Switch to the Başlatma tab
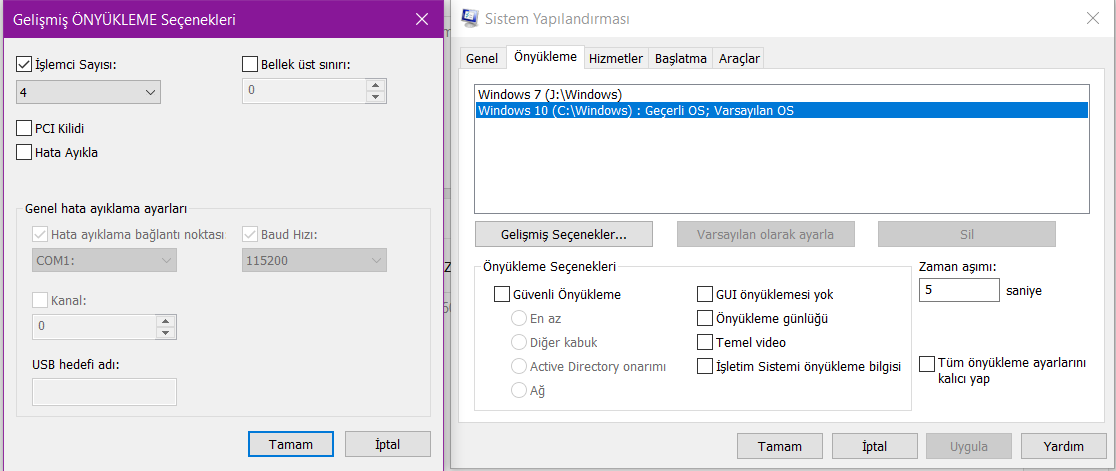 click(x=681, y=59)
